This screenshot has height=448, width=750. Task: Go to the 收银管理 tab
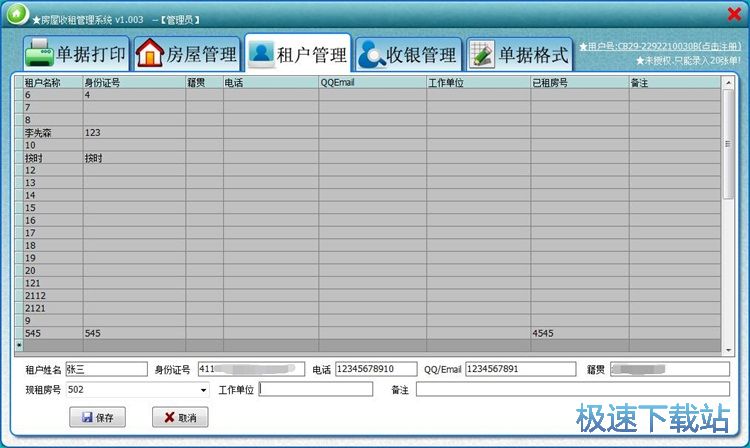pyautogui.click(x=408, y=54)
